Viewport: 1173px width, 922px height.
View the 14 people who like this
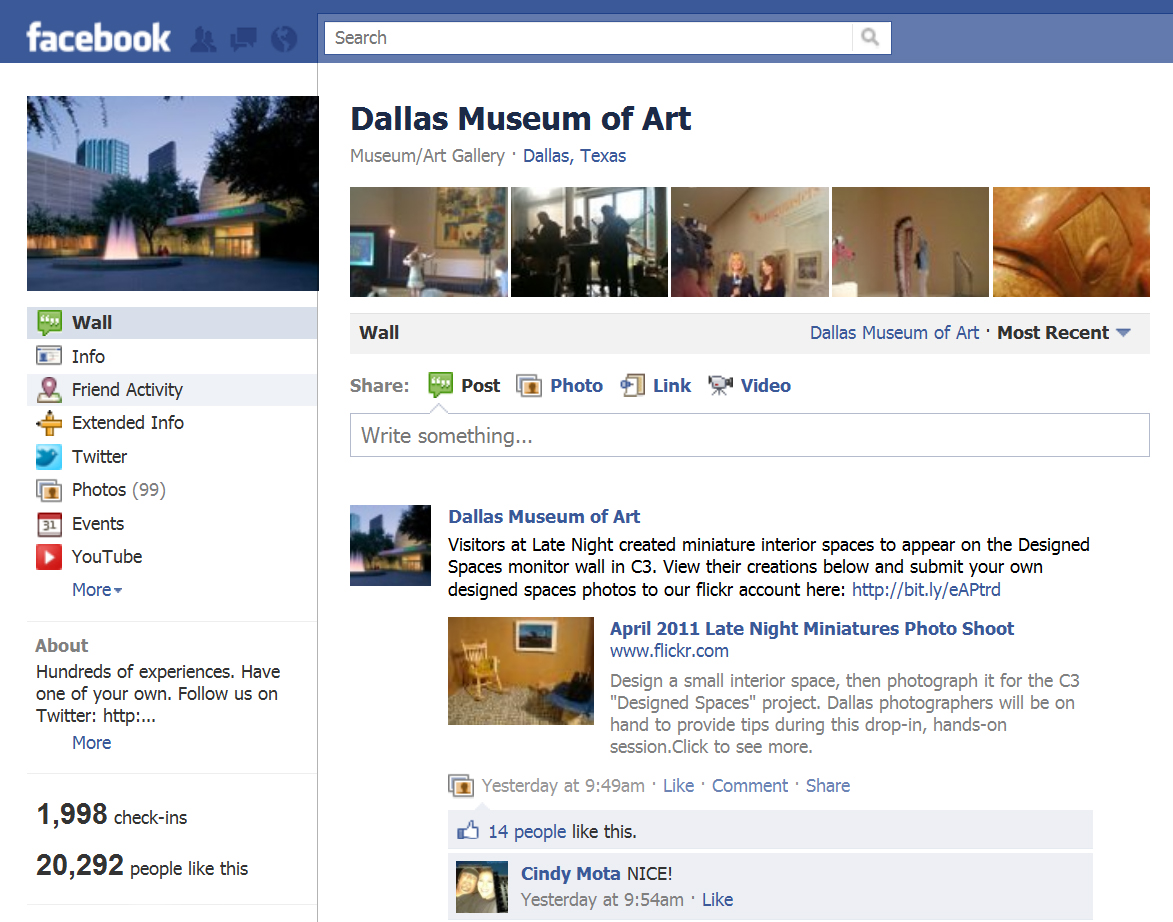coord(527,832)
